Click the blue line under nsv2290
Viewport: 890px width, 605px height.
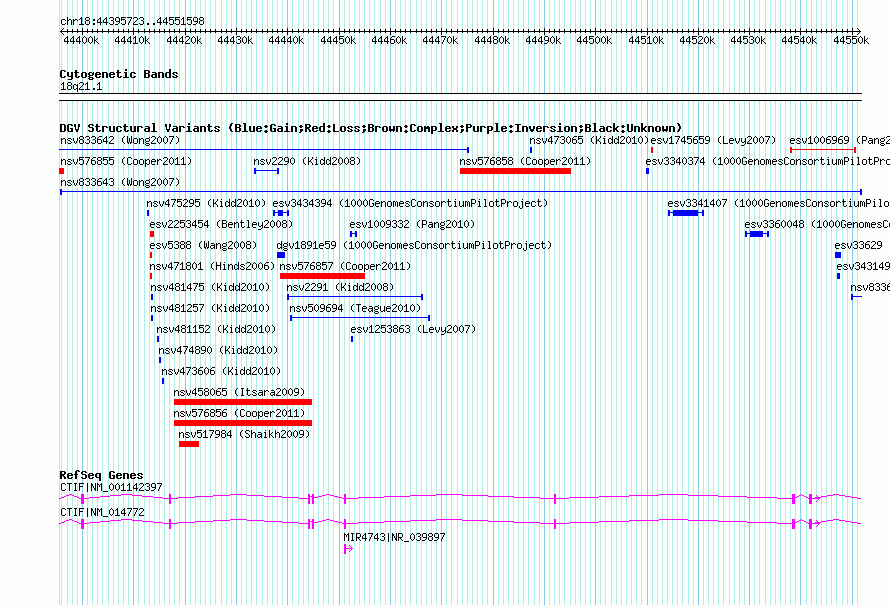point(267,171)
